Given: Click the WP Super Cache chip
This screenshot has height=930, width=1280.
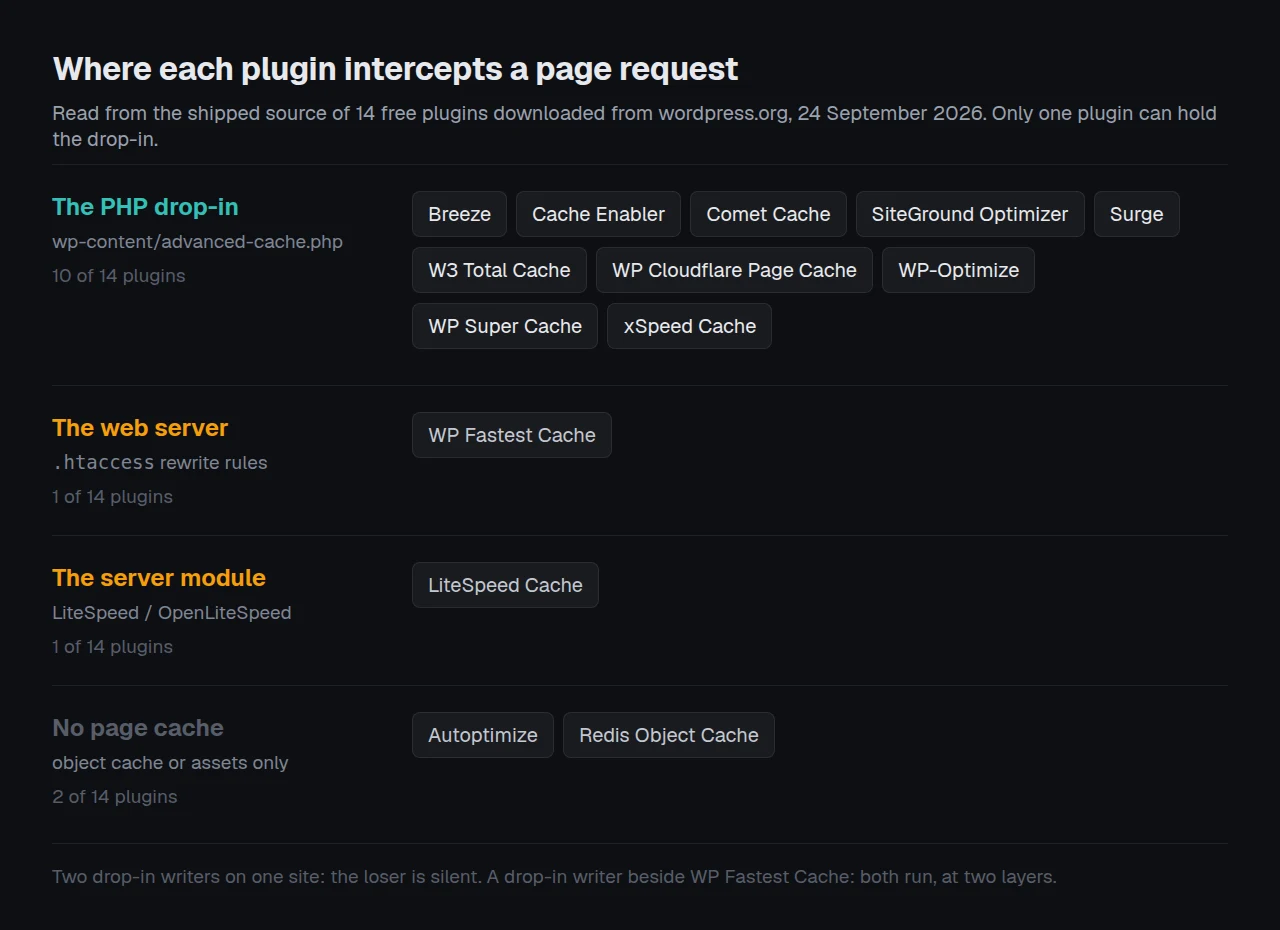Looking at the screenshot, I should click(505, 326).
